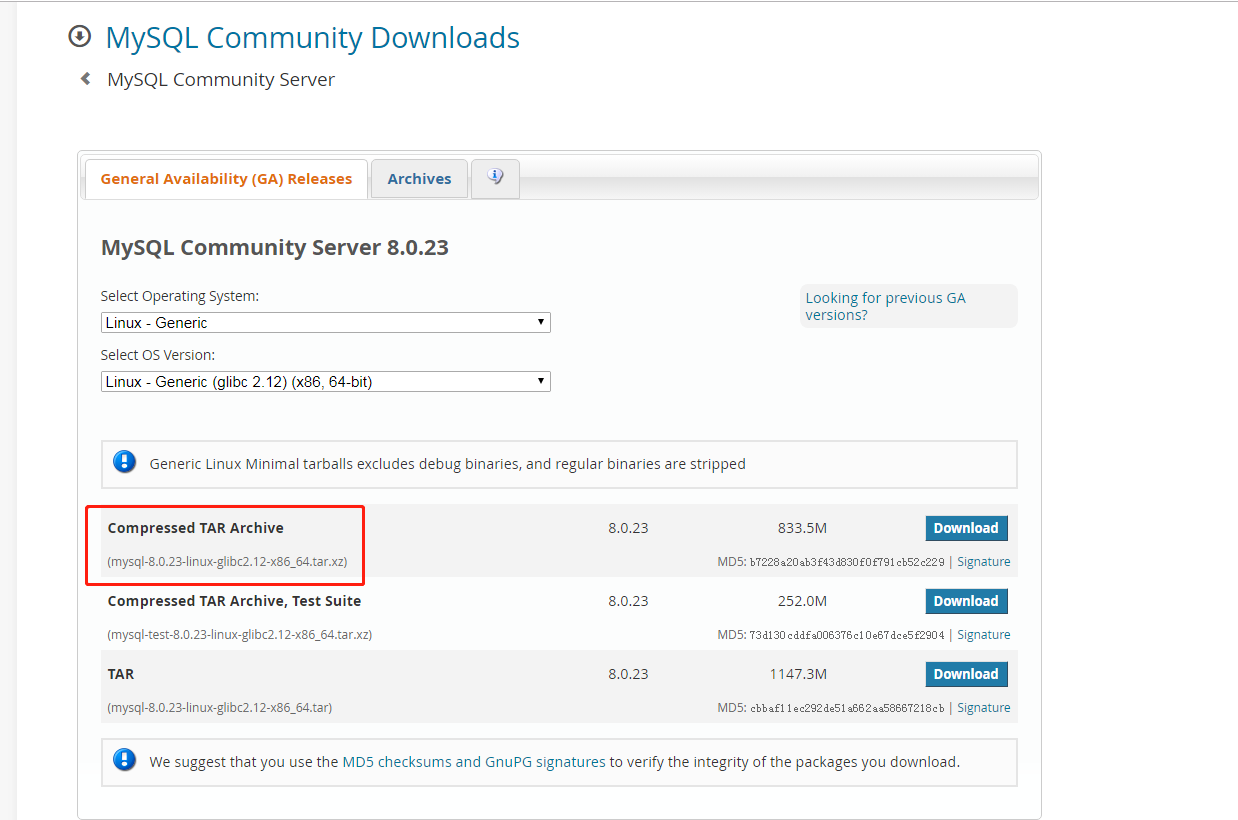Open Signature link for Compressed TAR Archive
1238x820 pixels.
[984, 562]
